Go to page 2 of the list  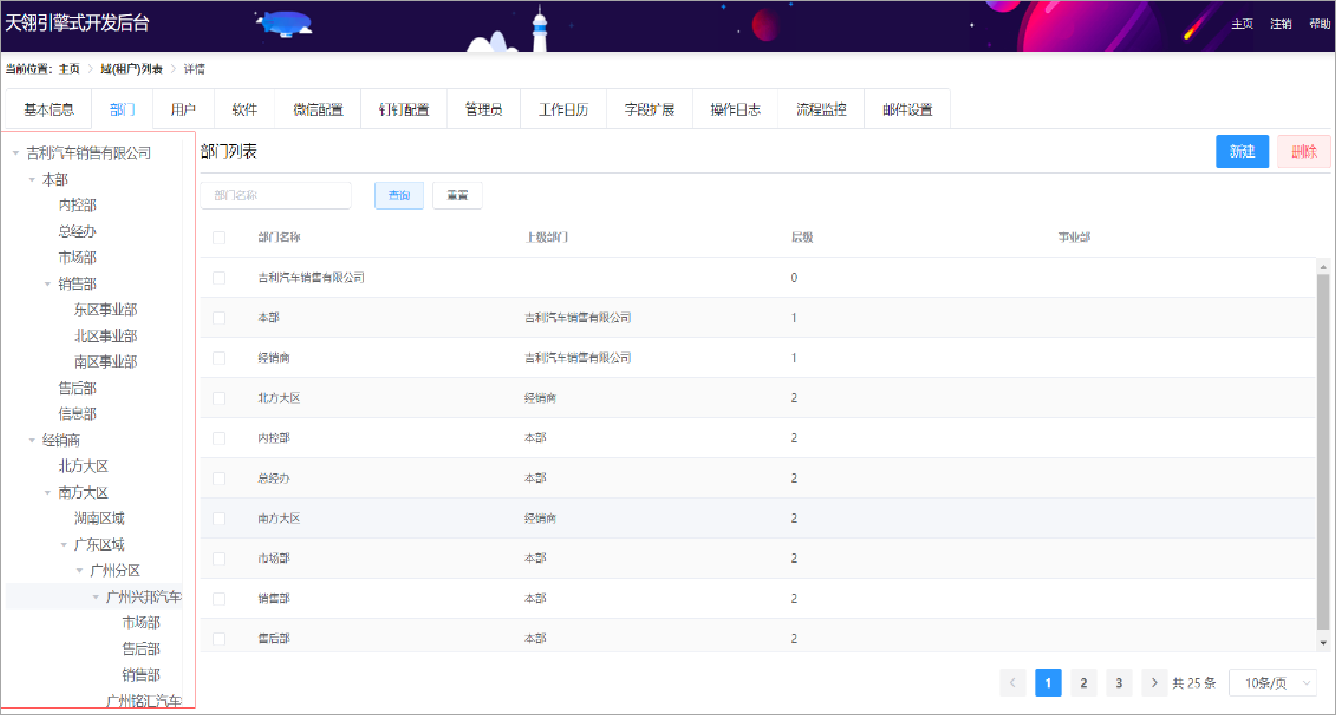[x=1083, y=683]
